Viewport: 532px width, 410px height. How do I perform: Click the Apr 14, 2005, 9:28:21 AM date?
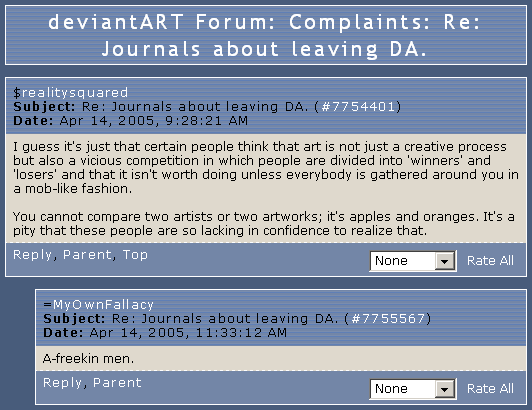(154, 120)
